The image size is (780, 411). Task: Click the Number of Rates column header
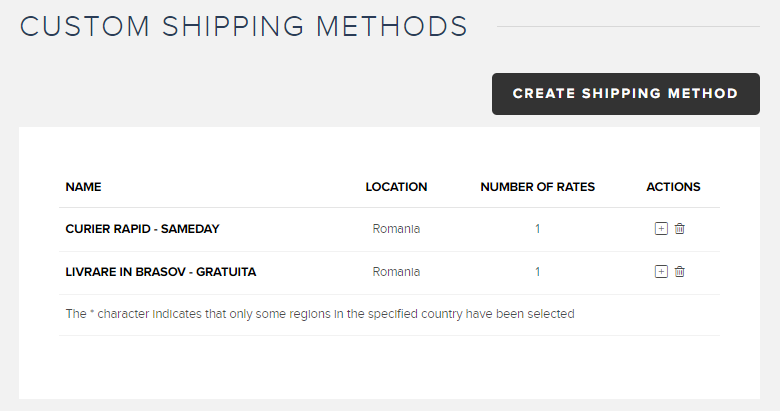coord(537,187)
